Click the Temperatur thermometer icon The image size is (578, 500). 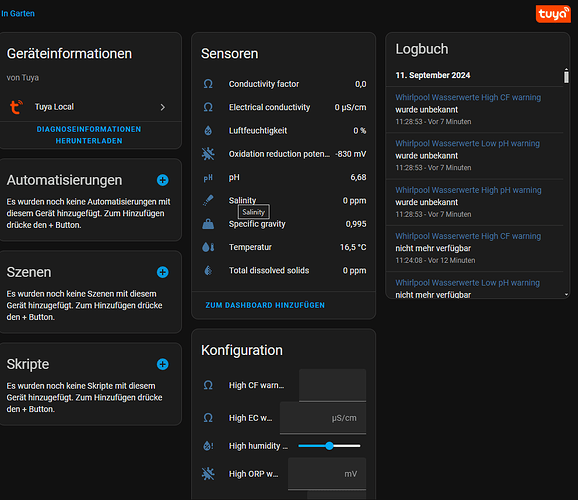[208, 247]
